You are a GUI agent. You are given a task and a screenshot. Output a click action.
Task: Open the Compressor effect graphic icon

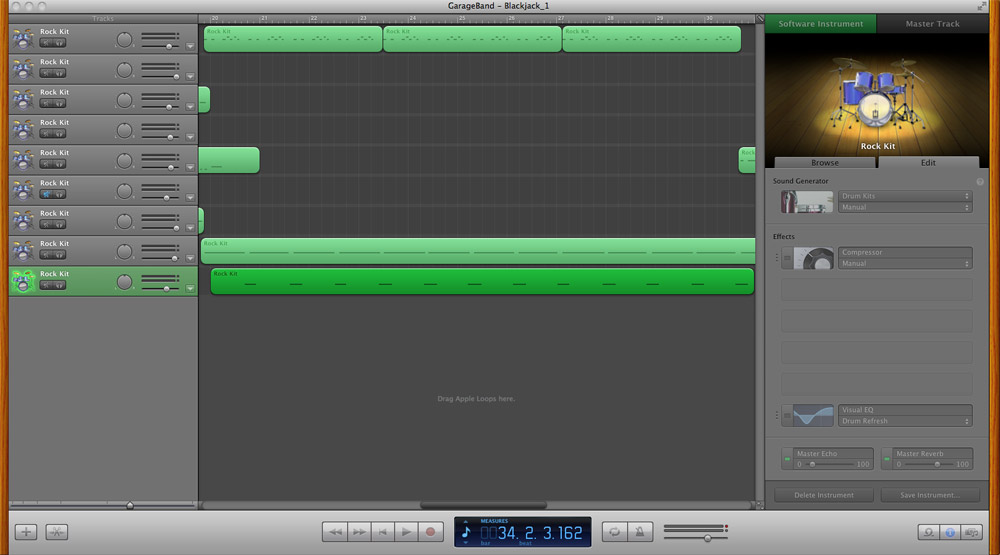(x=813, y=258)
